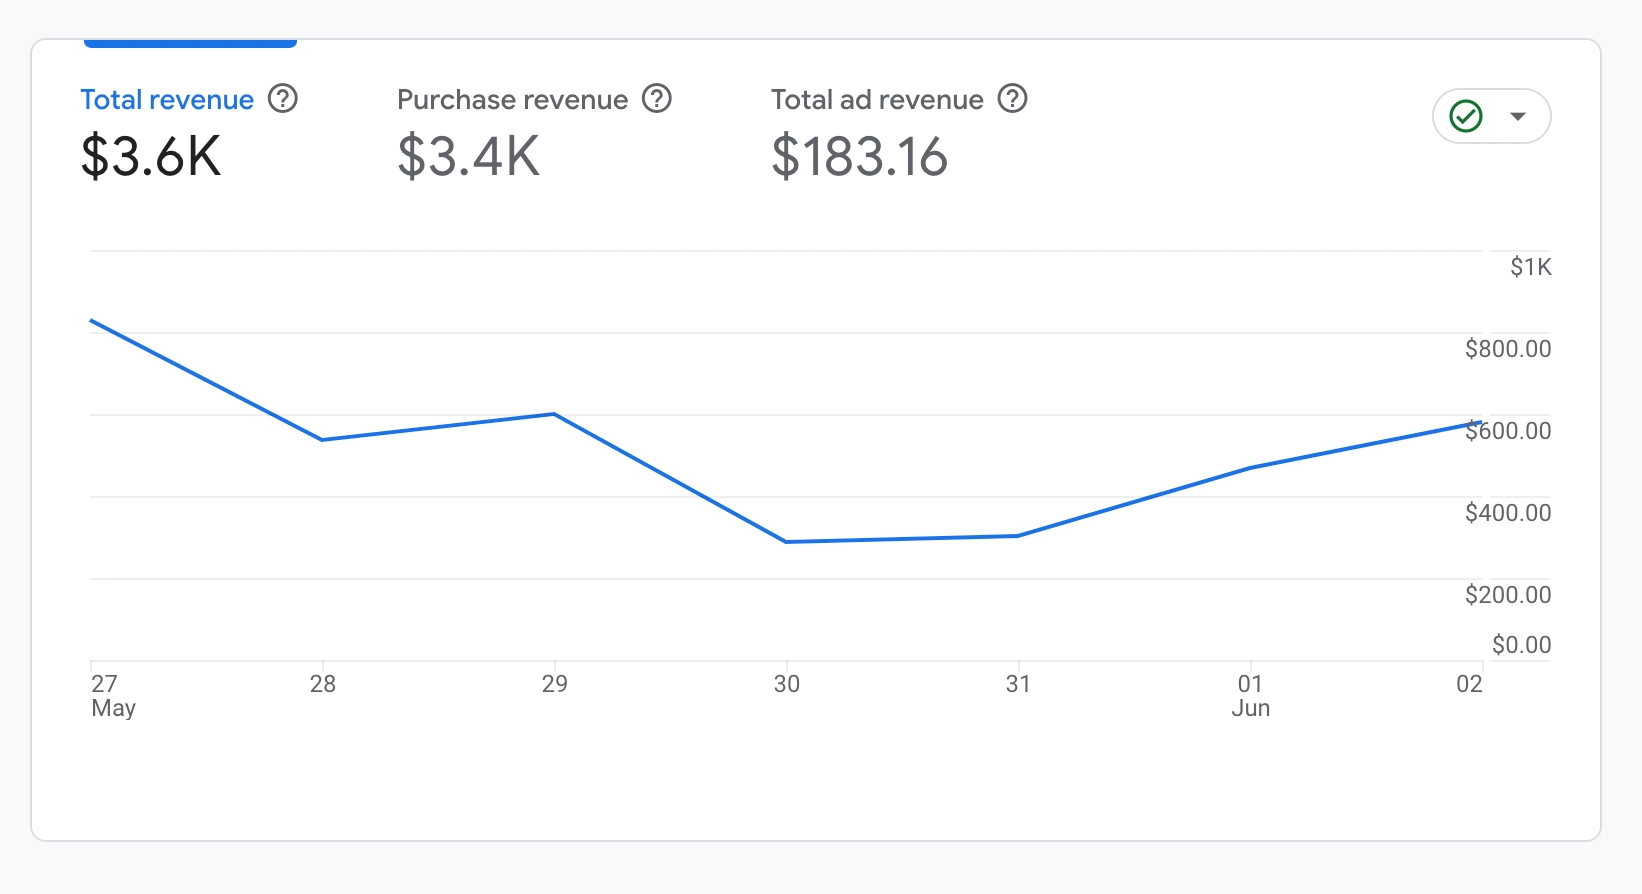Select the line data point above 31
Image resolution: width=1642 pixels, height=894 pixels.
tap(1018, 536)
